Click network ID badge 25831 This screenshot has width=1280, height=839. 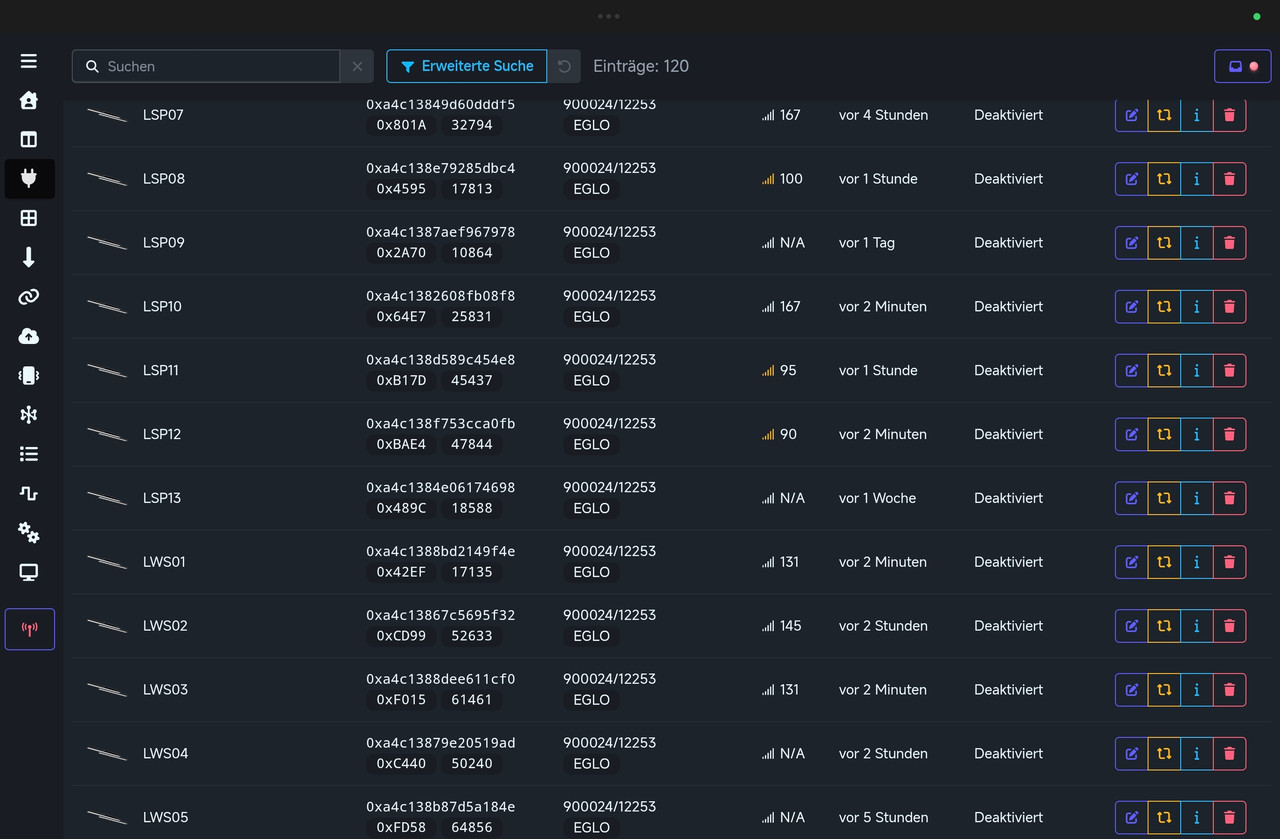point(472,317)
